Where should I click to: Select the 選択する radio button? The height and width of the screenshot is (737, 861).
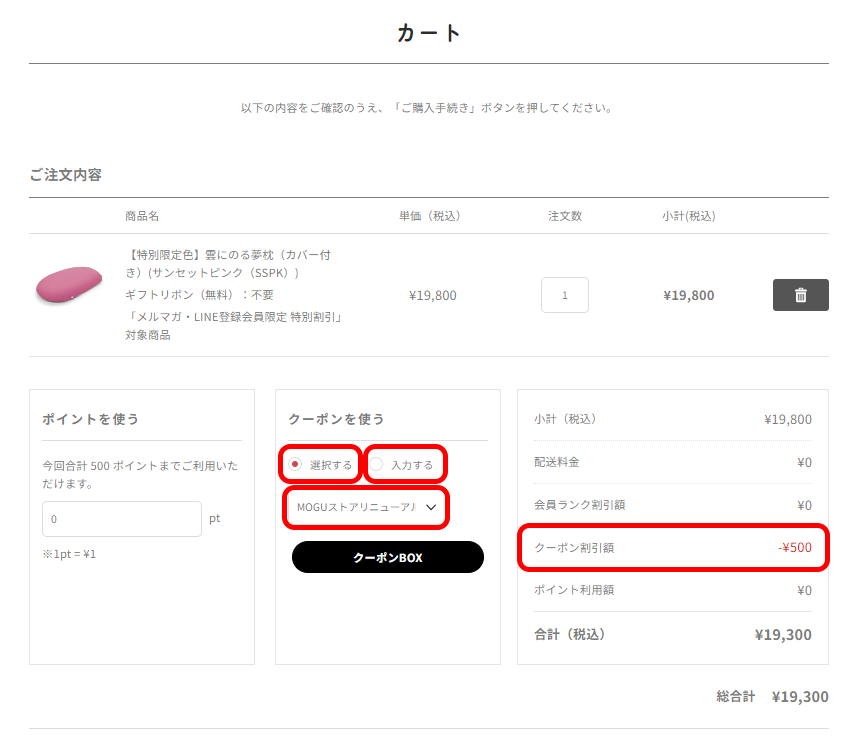coord(295,465)
